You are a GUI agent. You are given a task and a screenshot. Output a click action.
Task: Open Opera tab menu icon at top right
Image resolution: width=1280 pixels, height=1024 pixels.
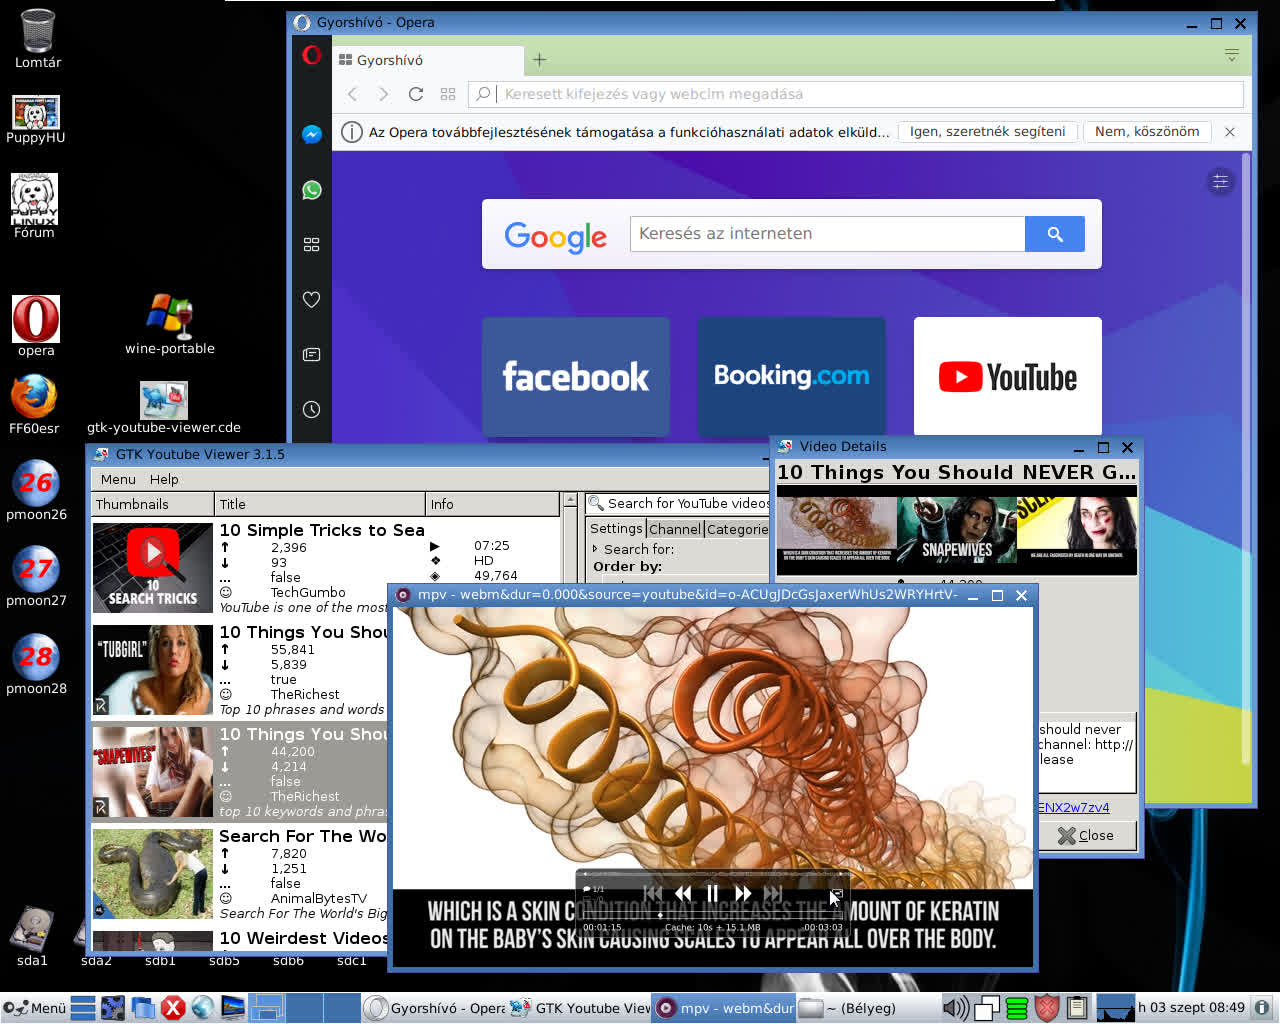[x=1232, y=55]
